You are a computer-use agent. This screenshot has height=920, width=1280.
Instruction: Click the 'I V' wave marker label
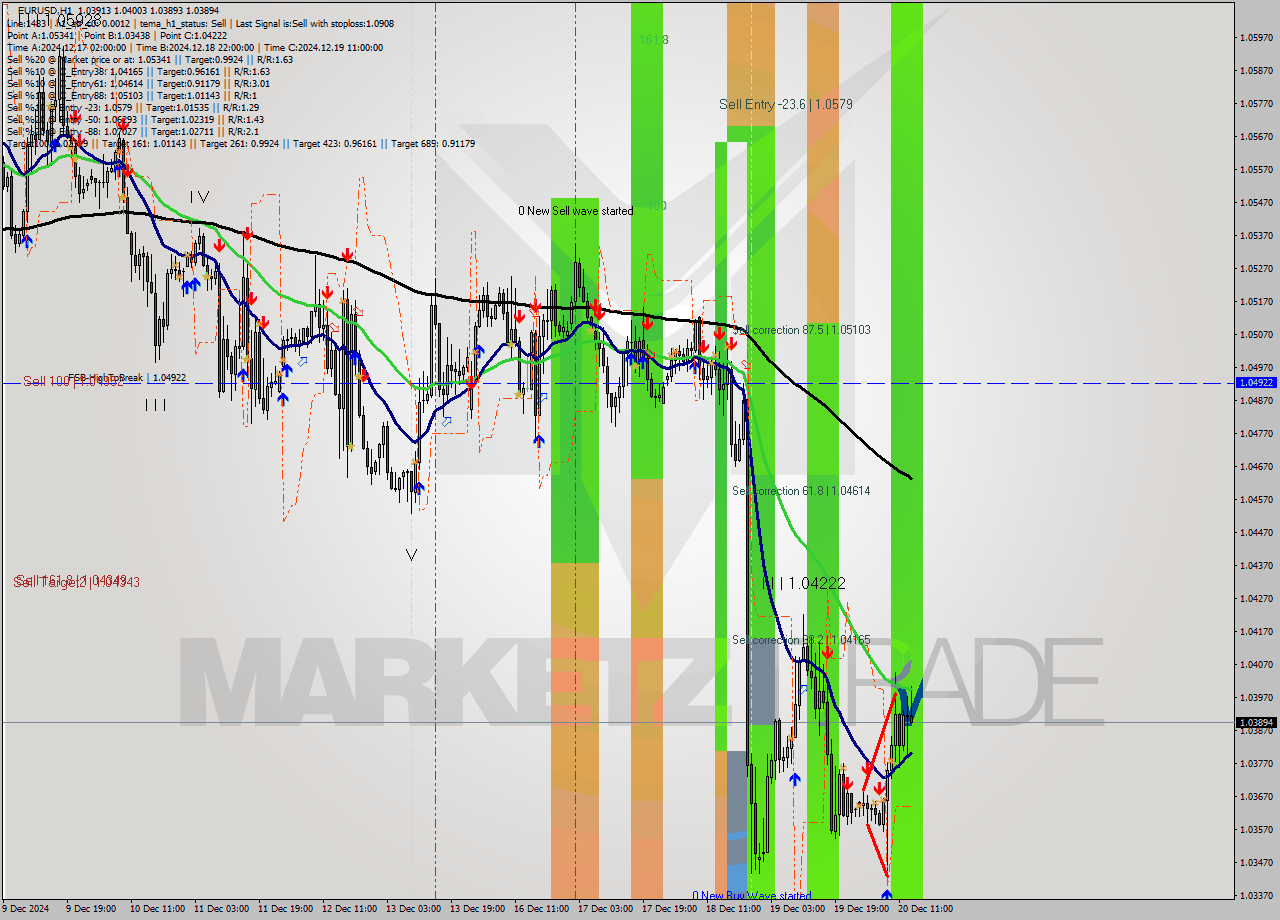click(x=199, y=197)
